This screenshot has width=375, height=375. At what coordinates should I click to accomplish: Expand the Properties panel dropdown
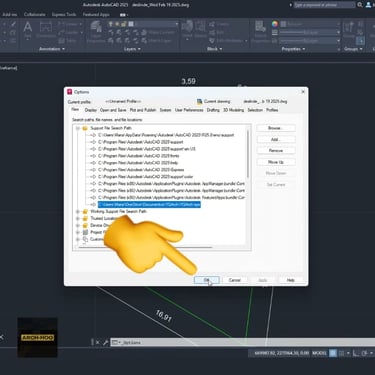pyautogui.click(x=293, y=49)
